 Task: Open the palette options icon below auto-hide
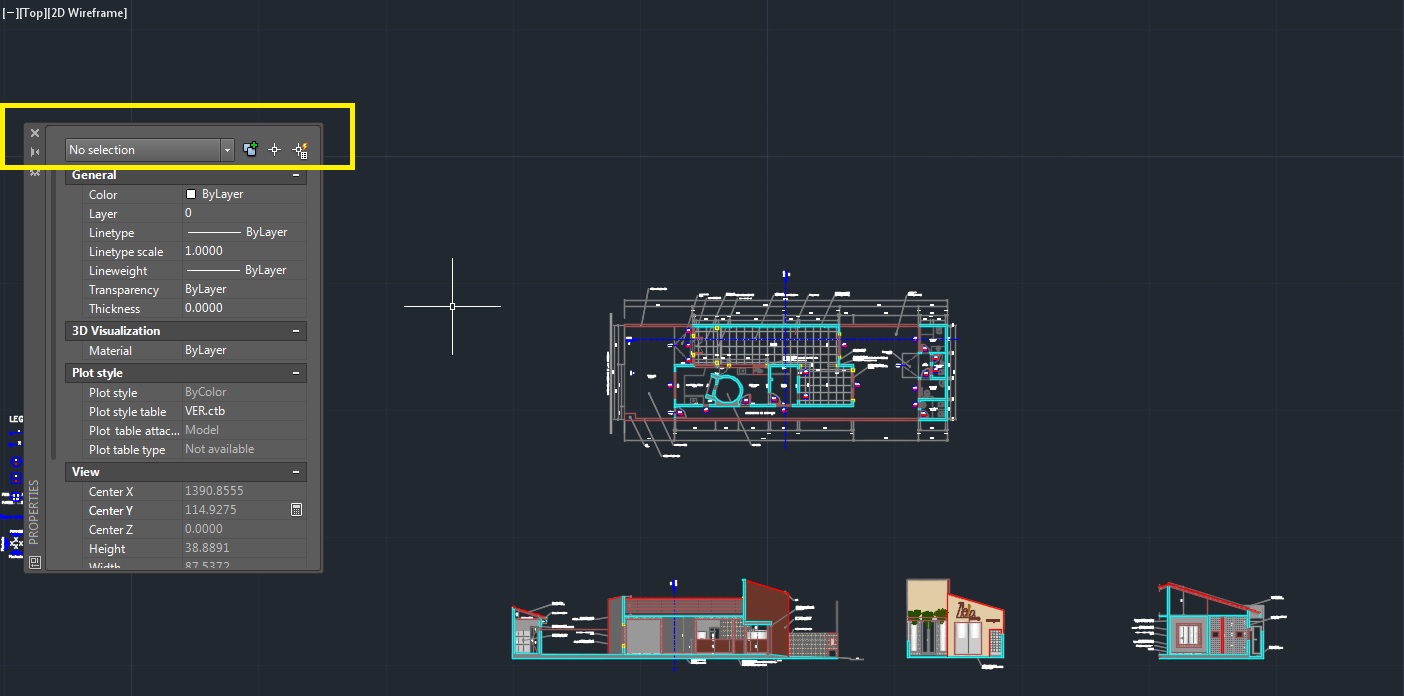(35, 172)
